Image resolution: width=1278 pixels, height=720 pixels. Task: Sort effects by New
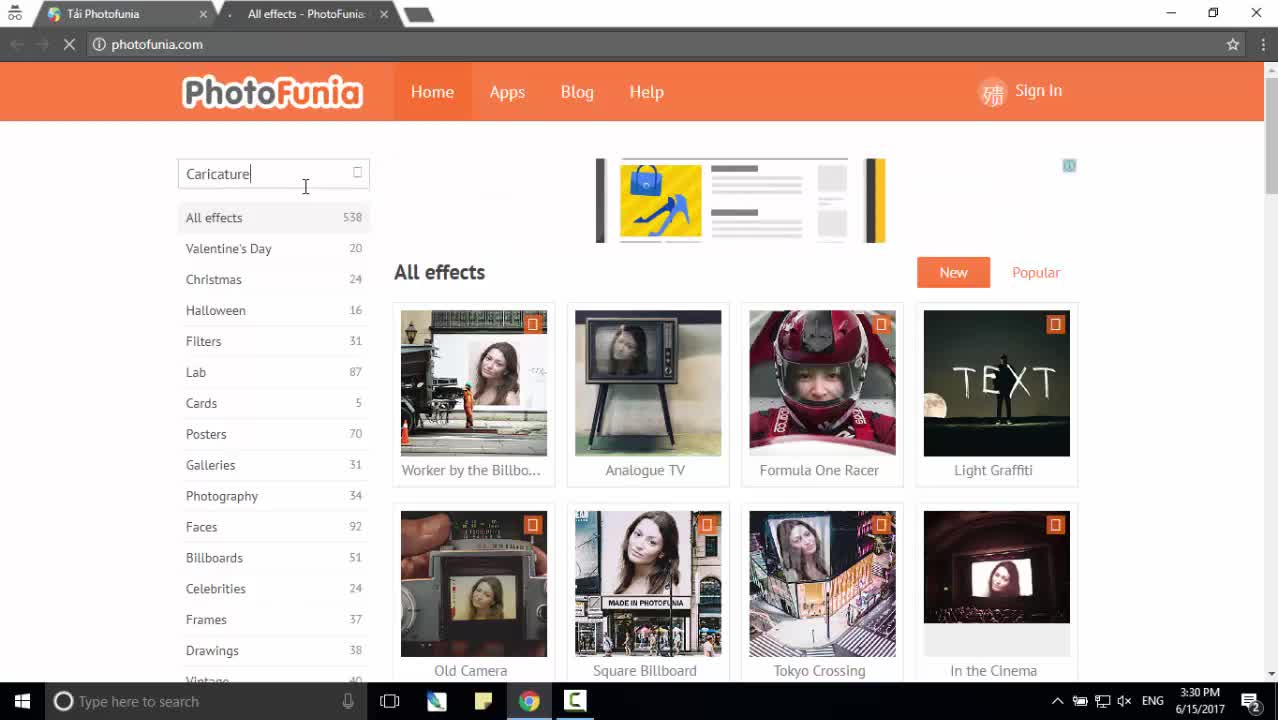tap(953, 272)
